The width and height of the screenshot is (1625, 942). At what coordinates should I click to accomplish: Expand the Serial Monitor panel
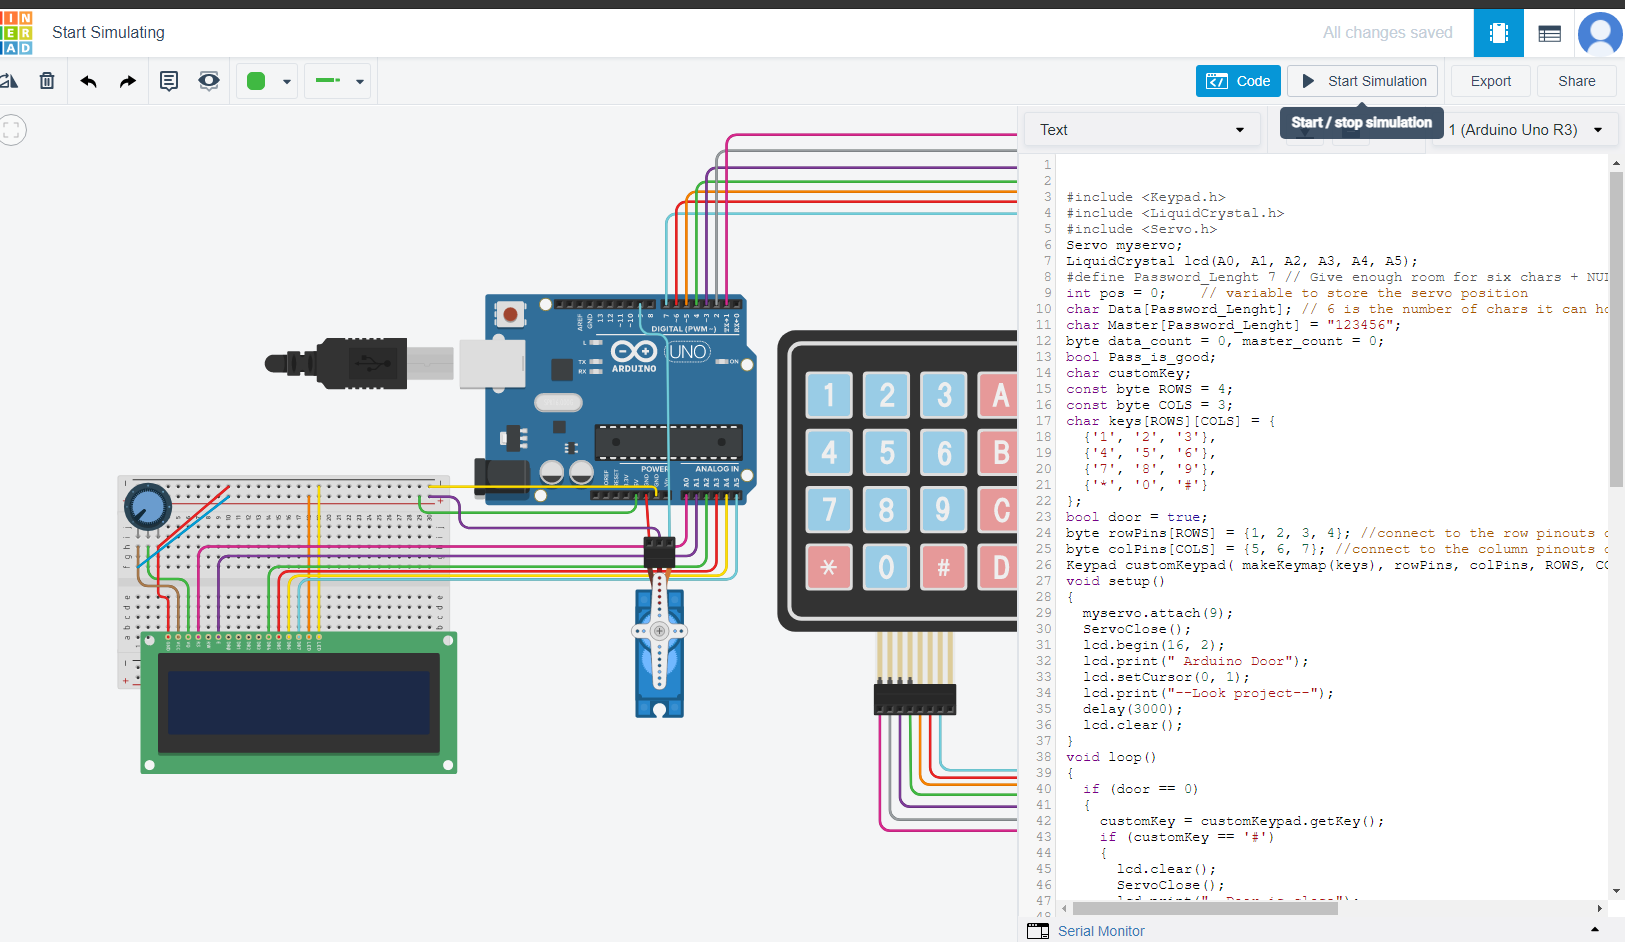[x=1100, y=931]
